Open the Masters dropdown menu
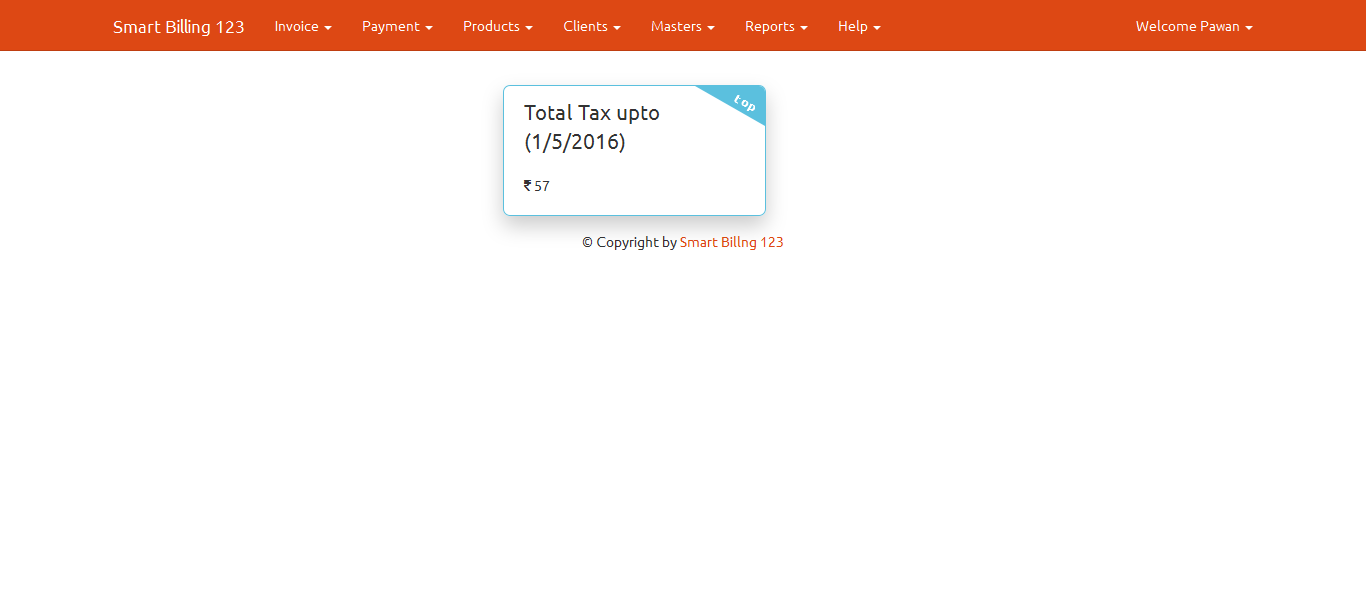This screenshot has width=1366, height=598. (x=683, y=26)
